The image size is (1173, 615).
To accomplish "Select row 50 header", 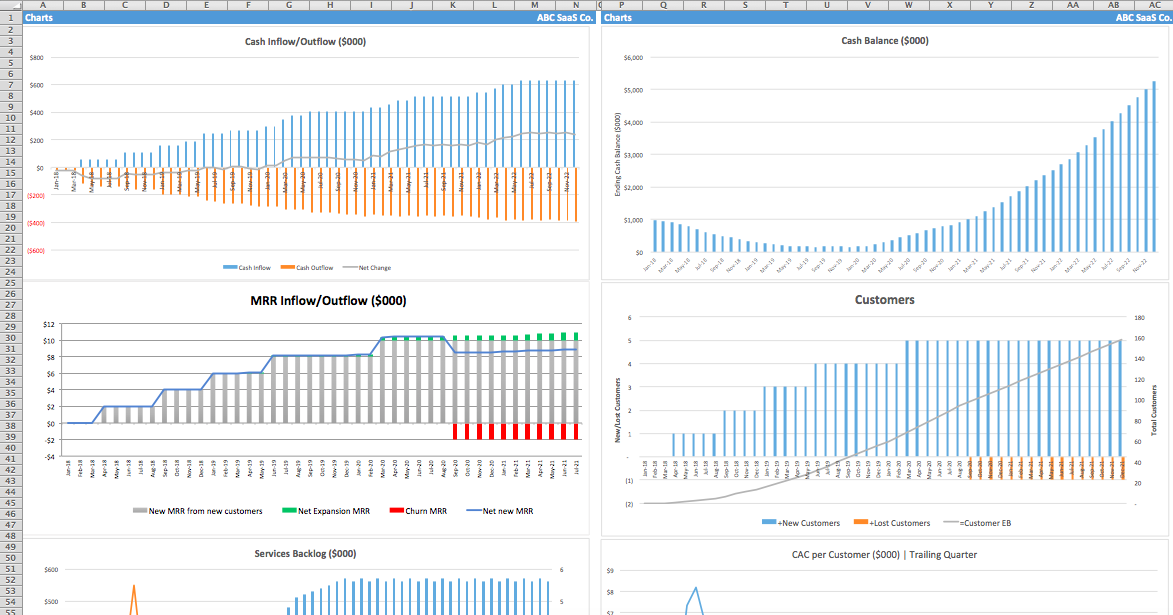I will coord(10,557).
